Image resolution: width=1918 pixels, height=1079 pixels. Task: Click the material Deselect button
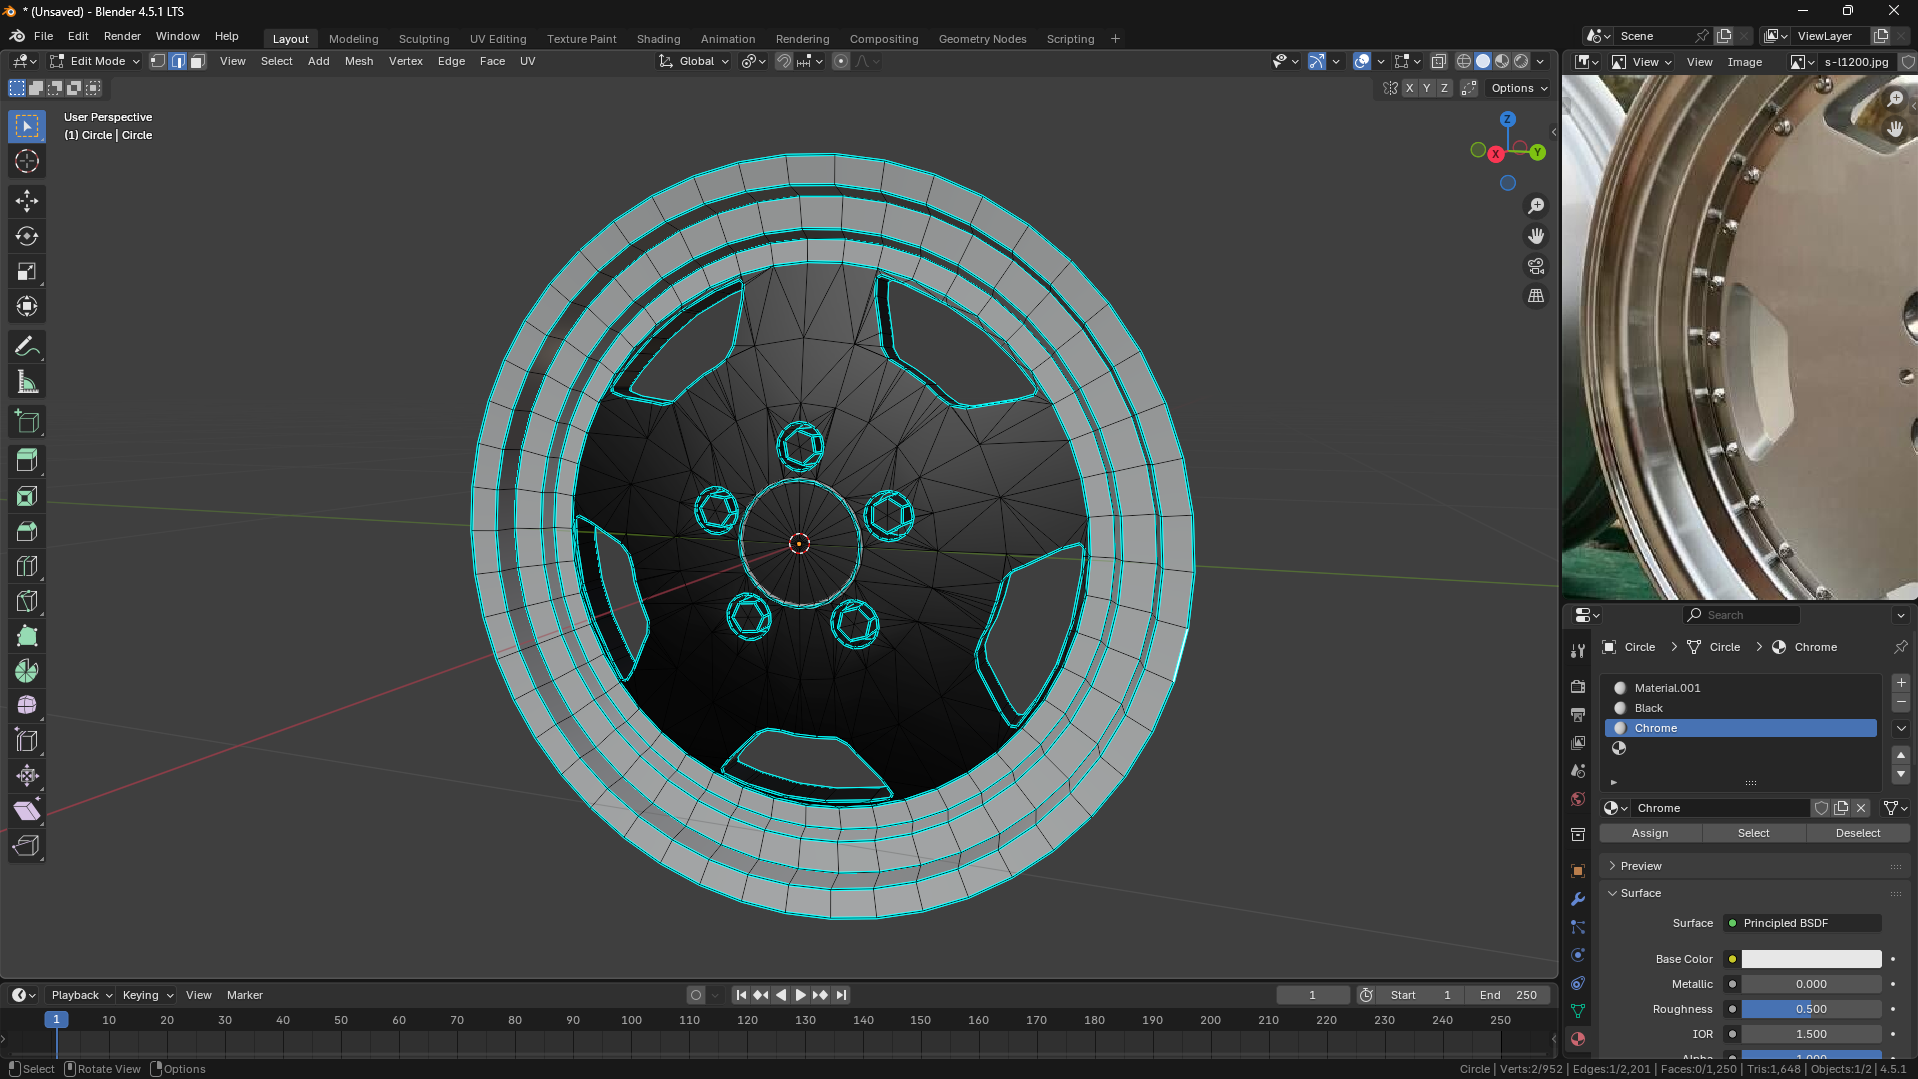click(x=1858, y=833)
